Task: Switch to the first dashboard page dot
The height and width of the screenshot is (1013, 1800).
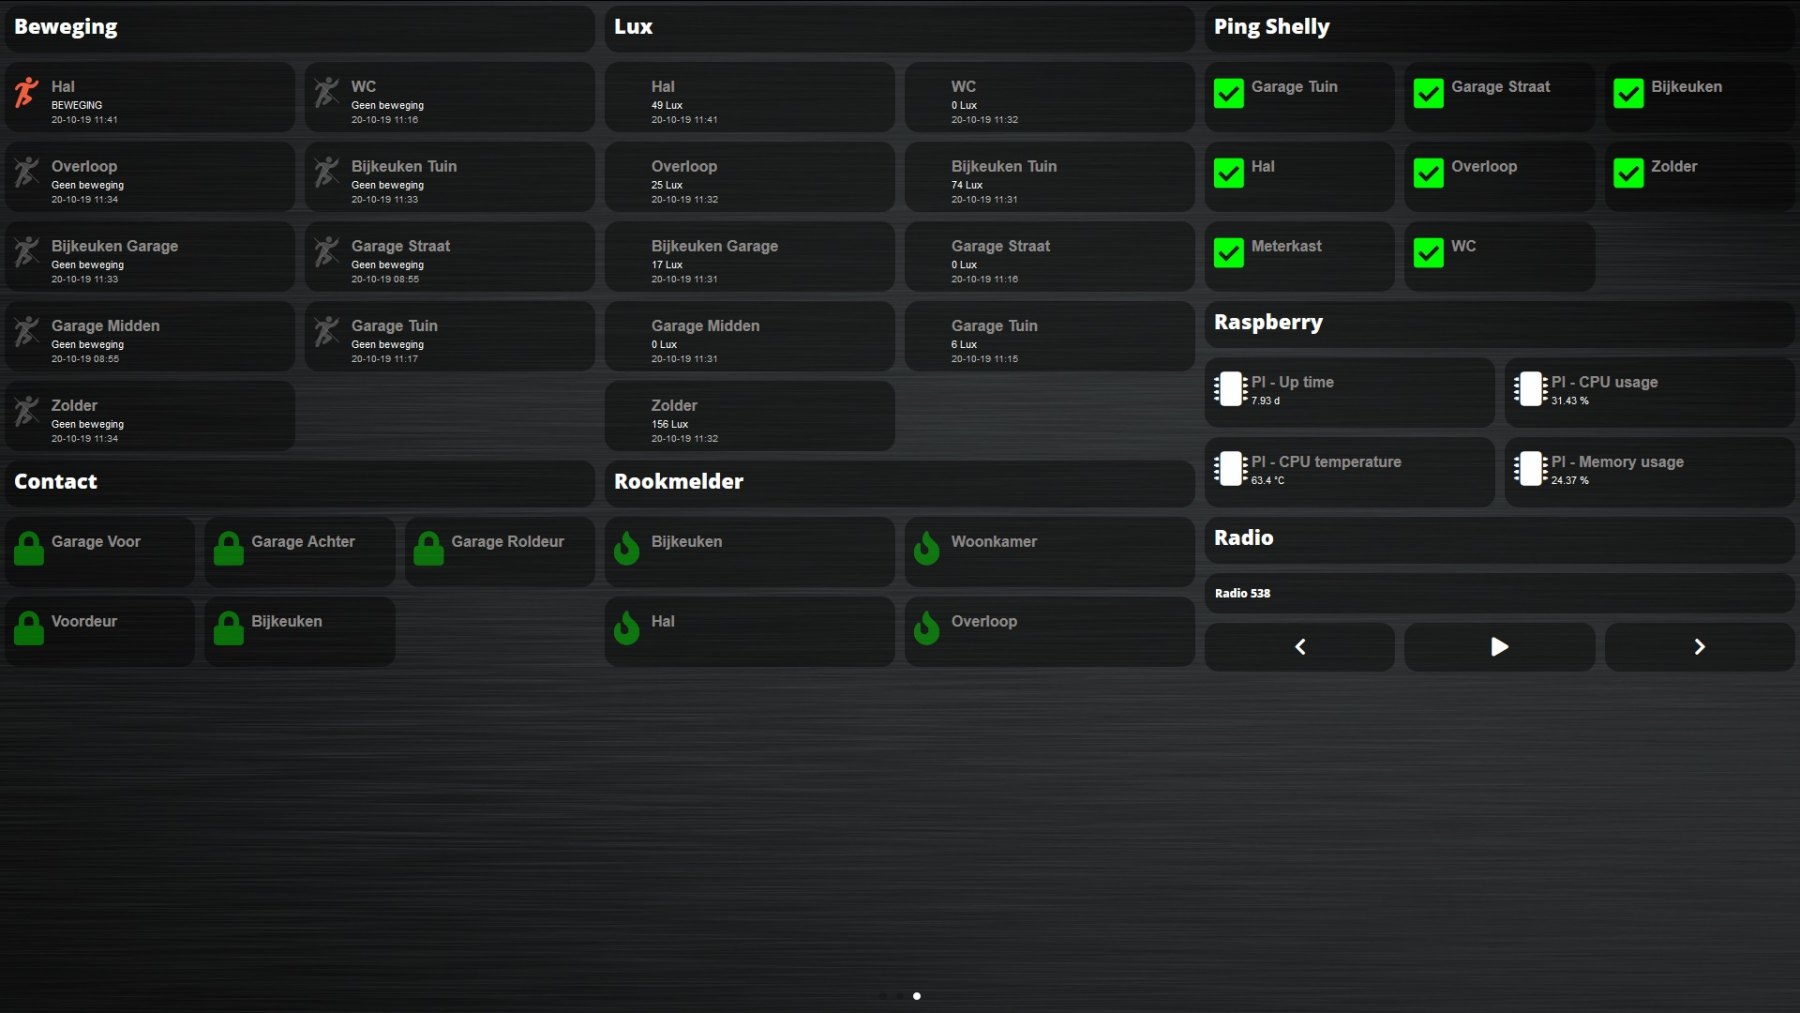Action: pos(883,996)
